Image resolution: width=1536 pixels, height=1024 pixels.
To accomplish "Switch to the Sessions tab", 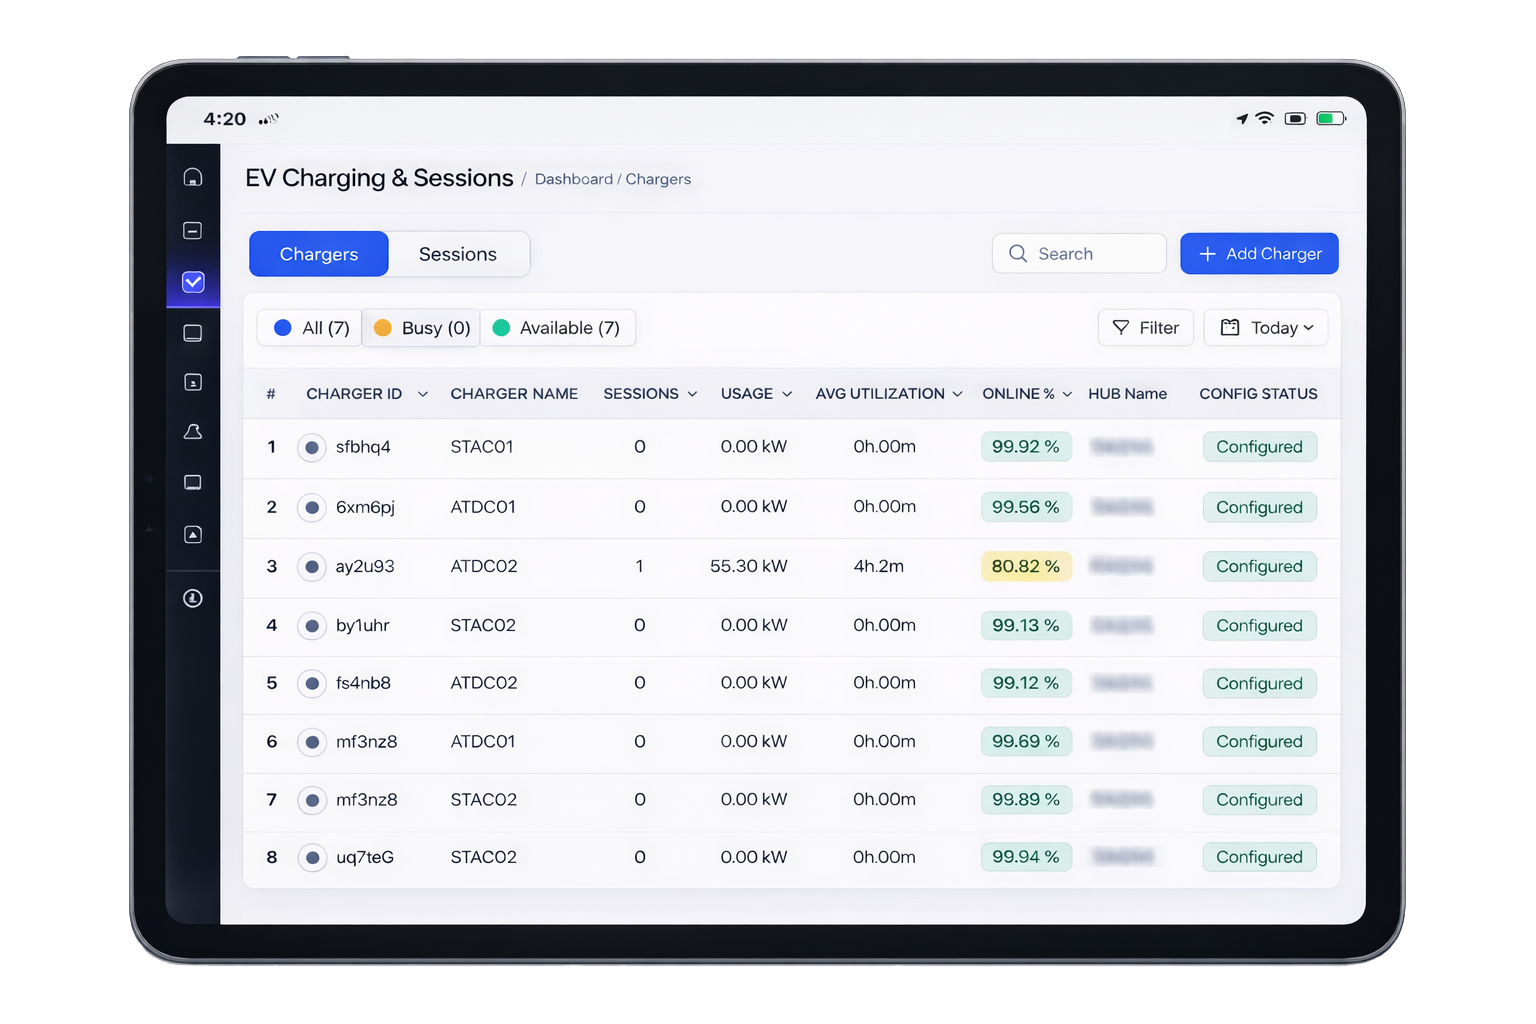I will [x=458, y=254].
